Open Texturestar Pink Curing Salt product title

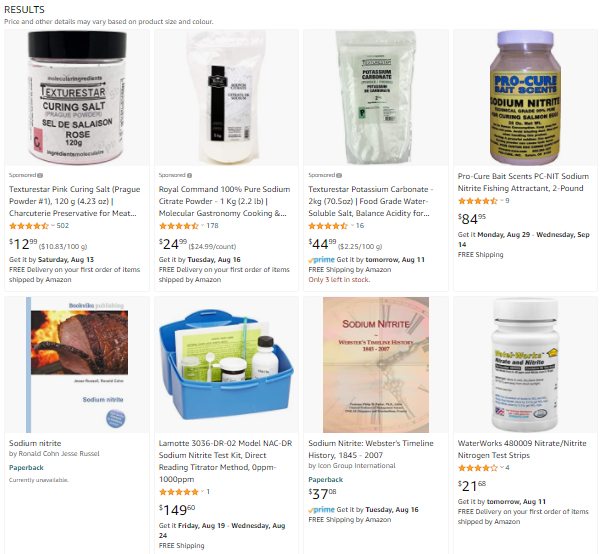point(74,201)
